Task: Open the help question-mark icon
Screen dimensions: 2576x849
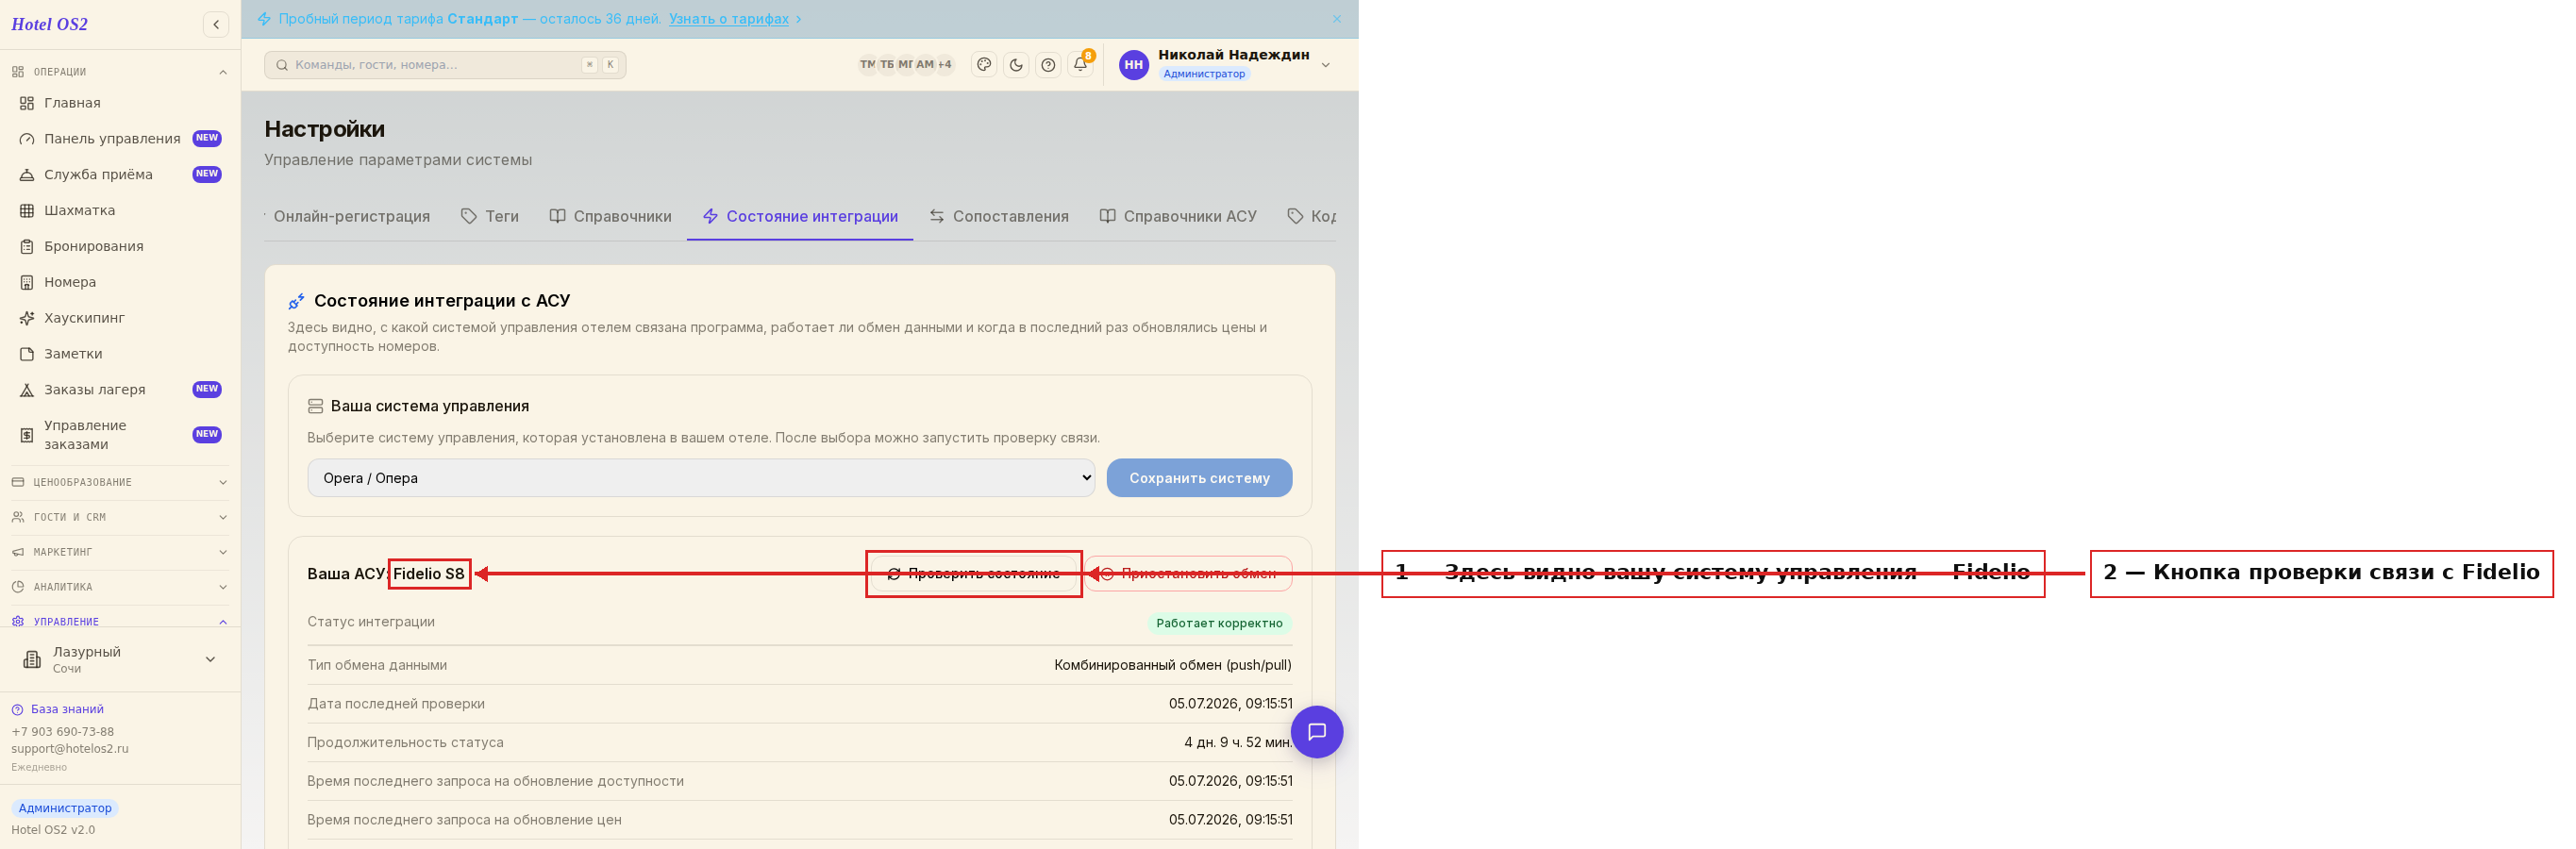Action: point(1048,65)
